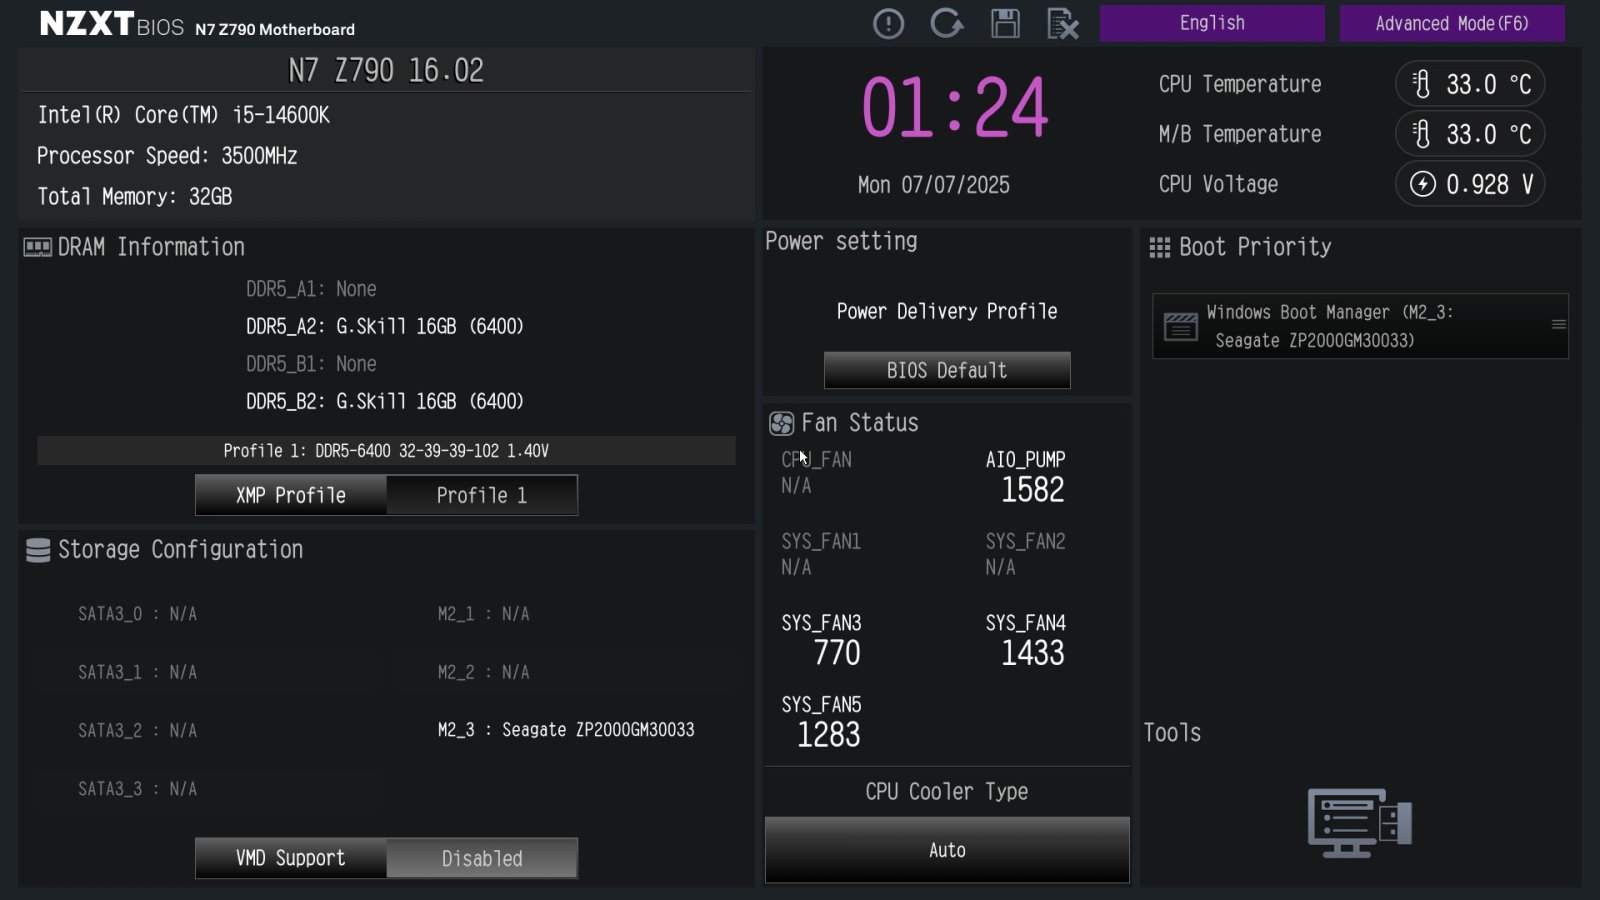
Task: Click the Fan Status fan icon
Action: [781, 424]
